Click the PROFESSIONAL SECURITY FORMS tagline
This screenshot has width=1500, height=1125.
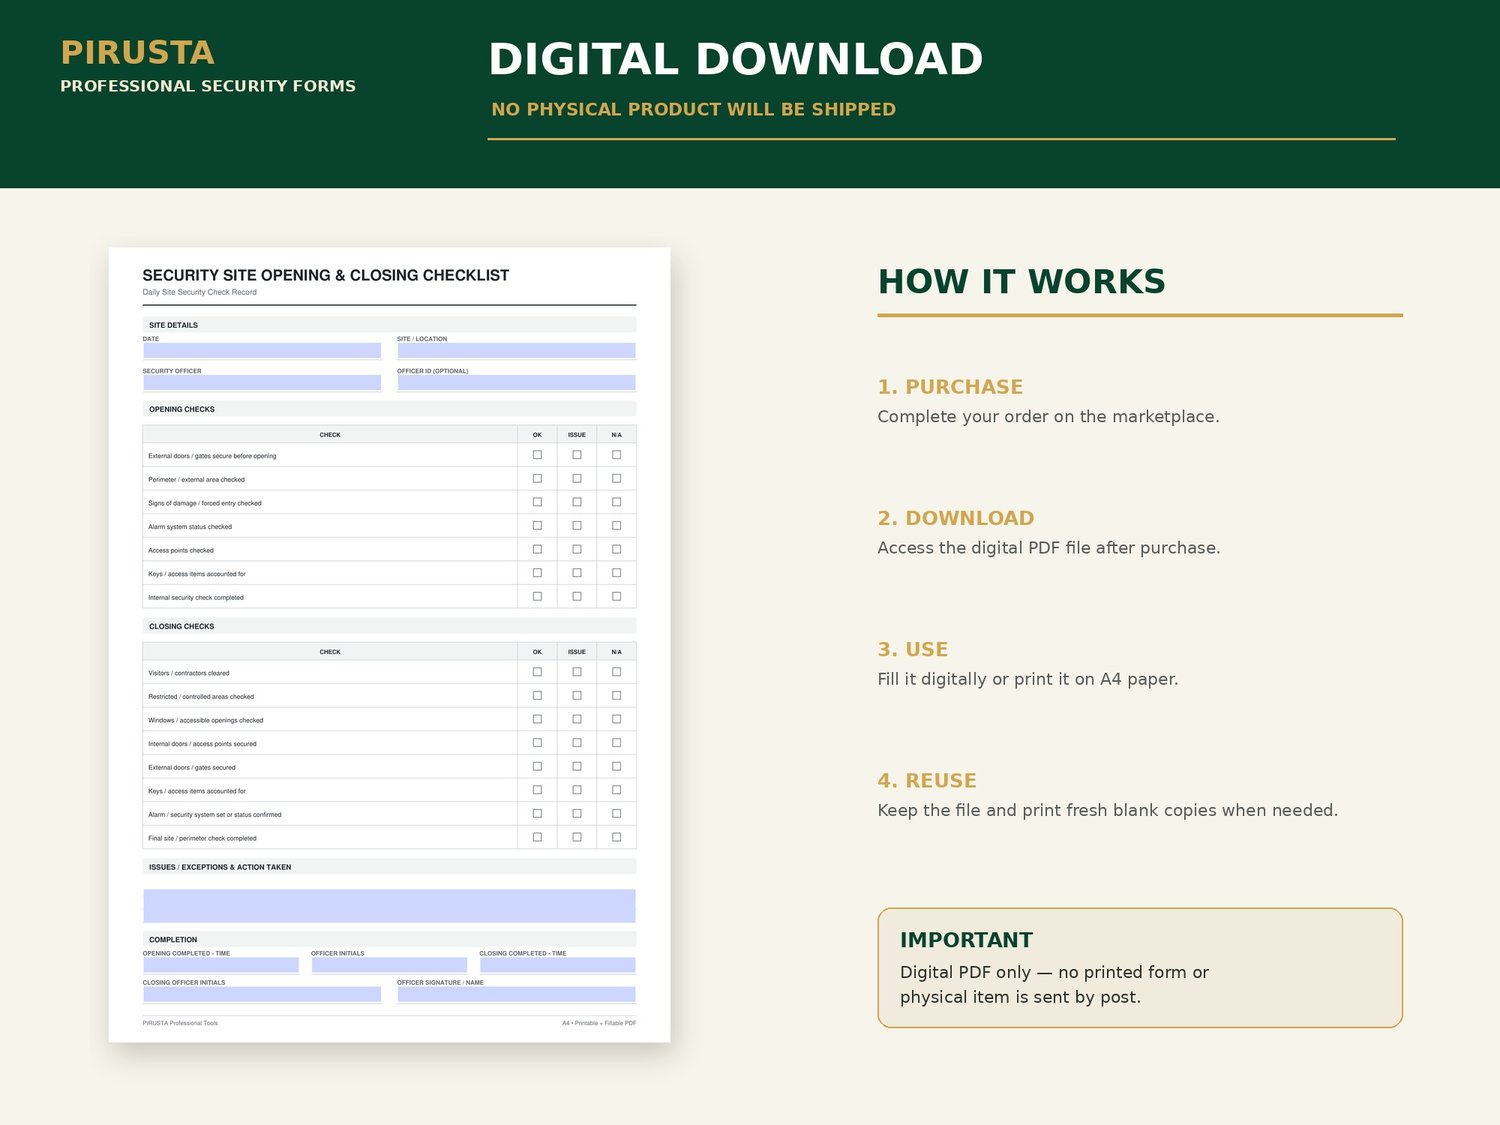click(208, 86)
